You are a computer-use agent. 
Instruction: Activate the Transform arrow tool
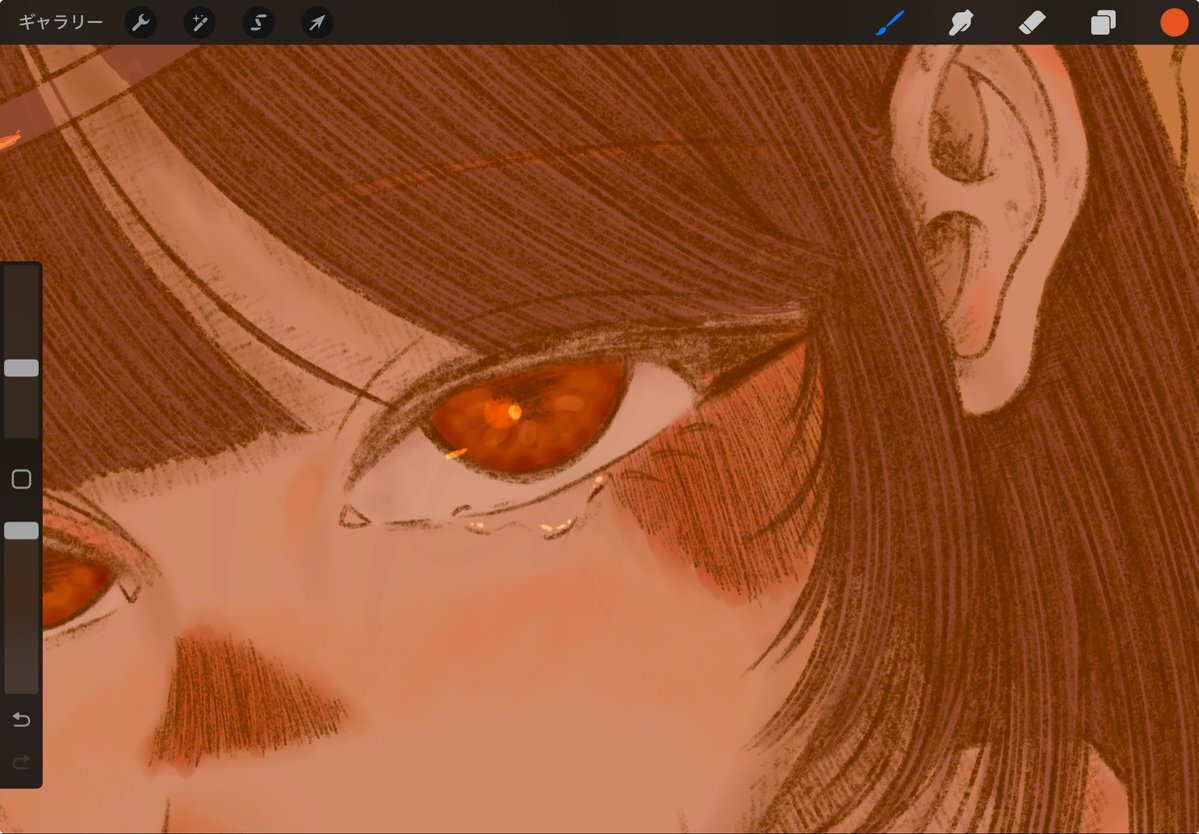click(317, 23)
